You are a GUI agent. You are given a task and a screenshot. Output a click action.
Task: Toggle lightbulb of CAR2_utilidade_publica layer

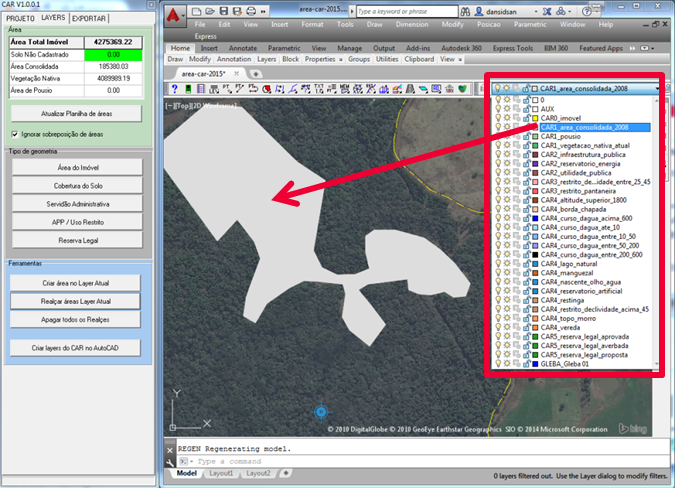coord(498,173)
